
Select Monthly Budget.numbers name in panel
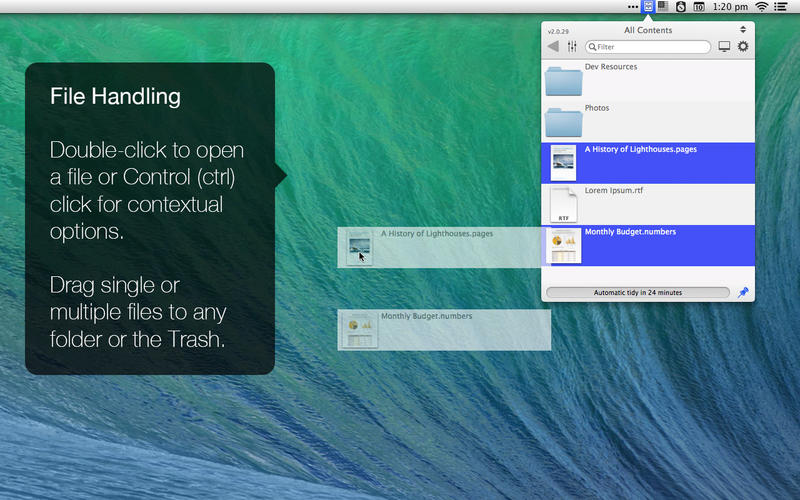coord(630,232)
